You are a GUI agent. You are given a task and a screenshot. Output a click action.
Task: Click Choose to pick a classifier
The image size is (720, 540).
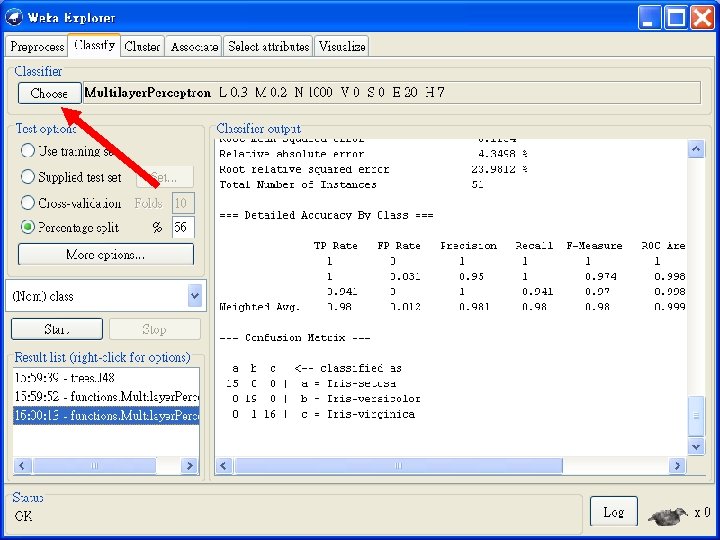50,93
